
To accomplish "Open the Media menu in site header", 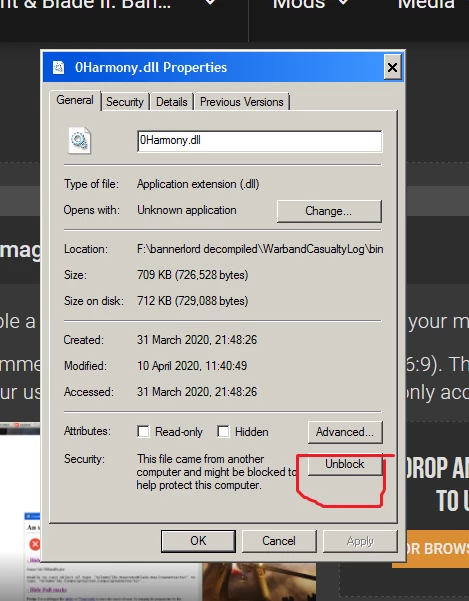I will [426, 4].
